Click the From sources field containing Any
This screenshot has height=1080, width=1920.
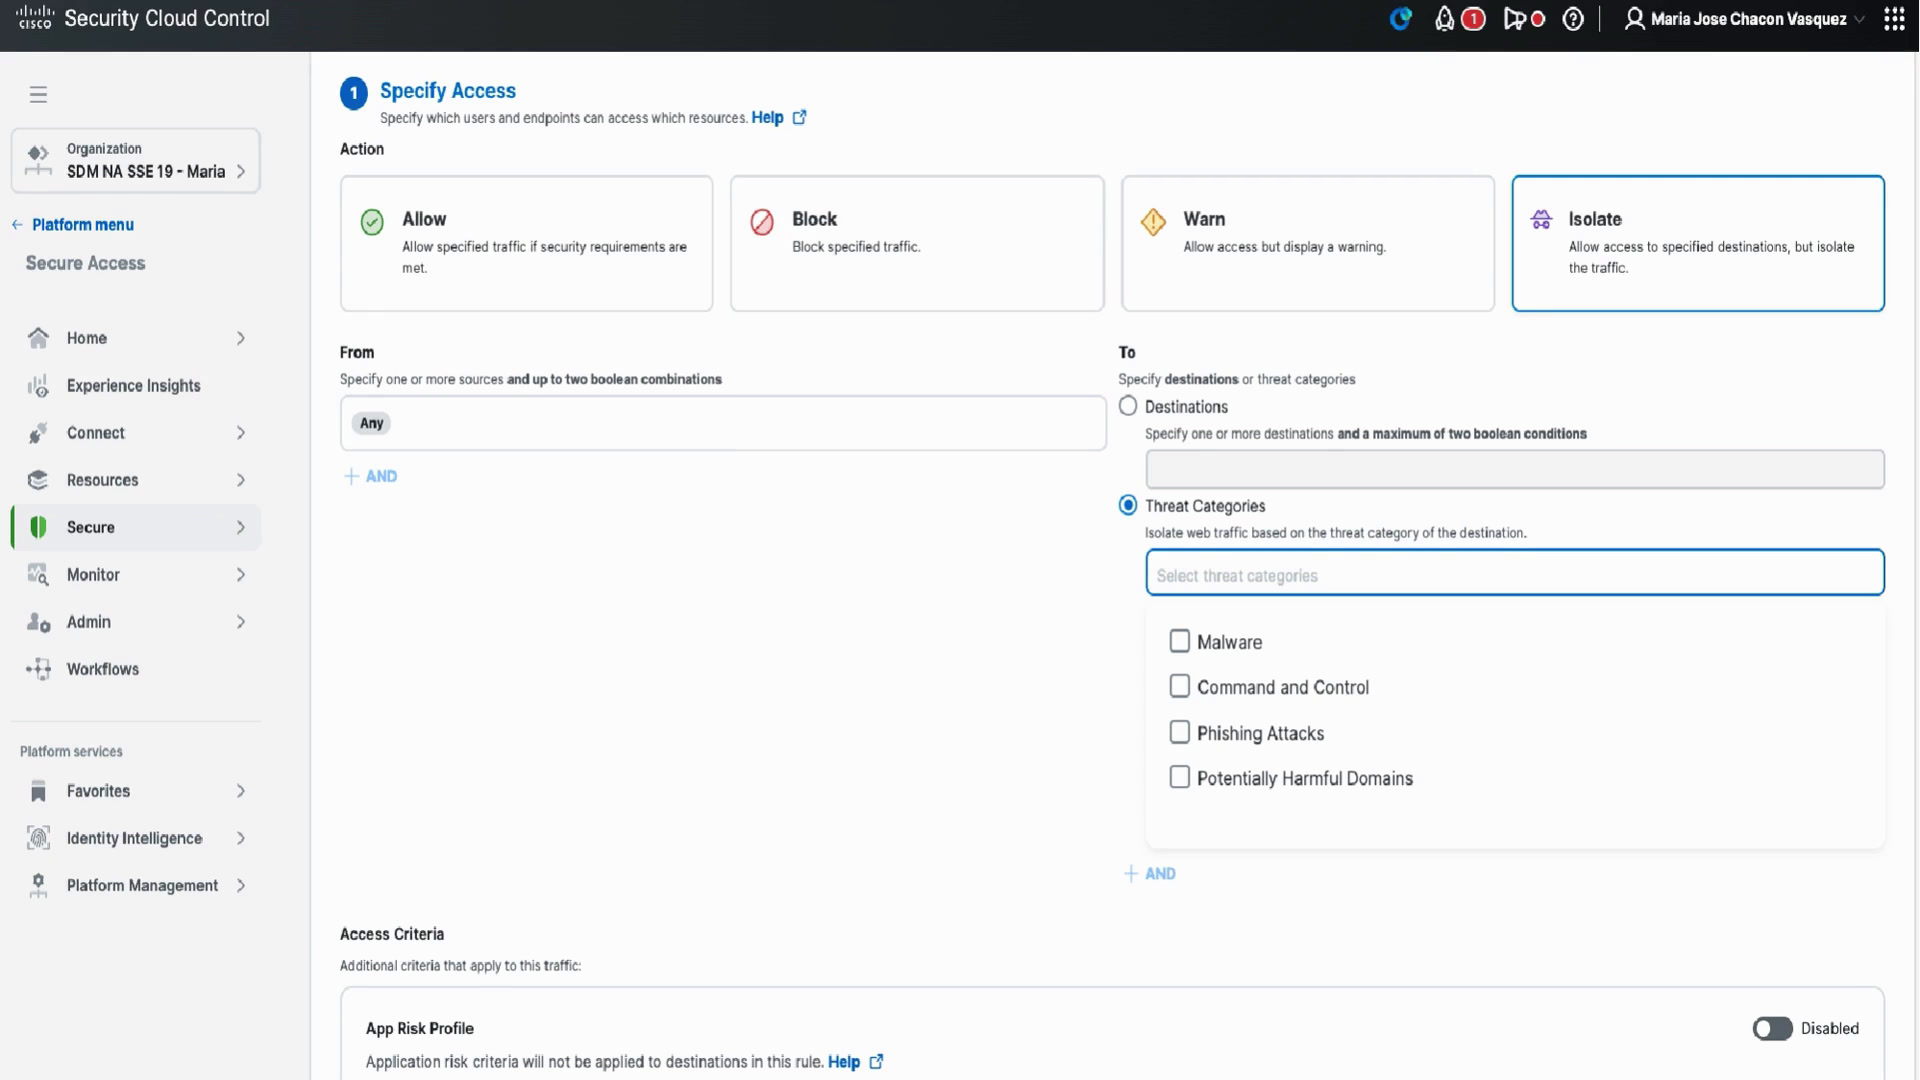[x=723, y=423]
